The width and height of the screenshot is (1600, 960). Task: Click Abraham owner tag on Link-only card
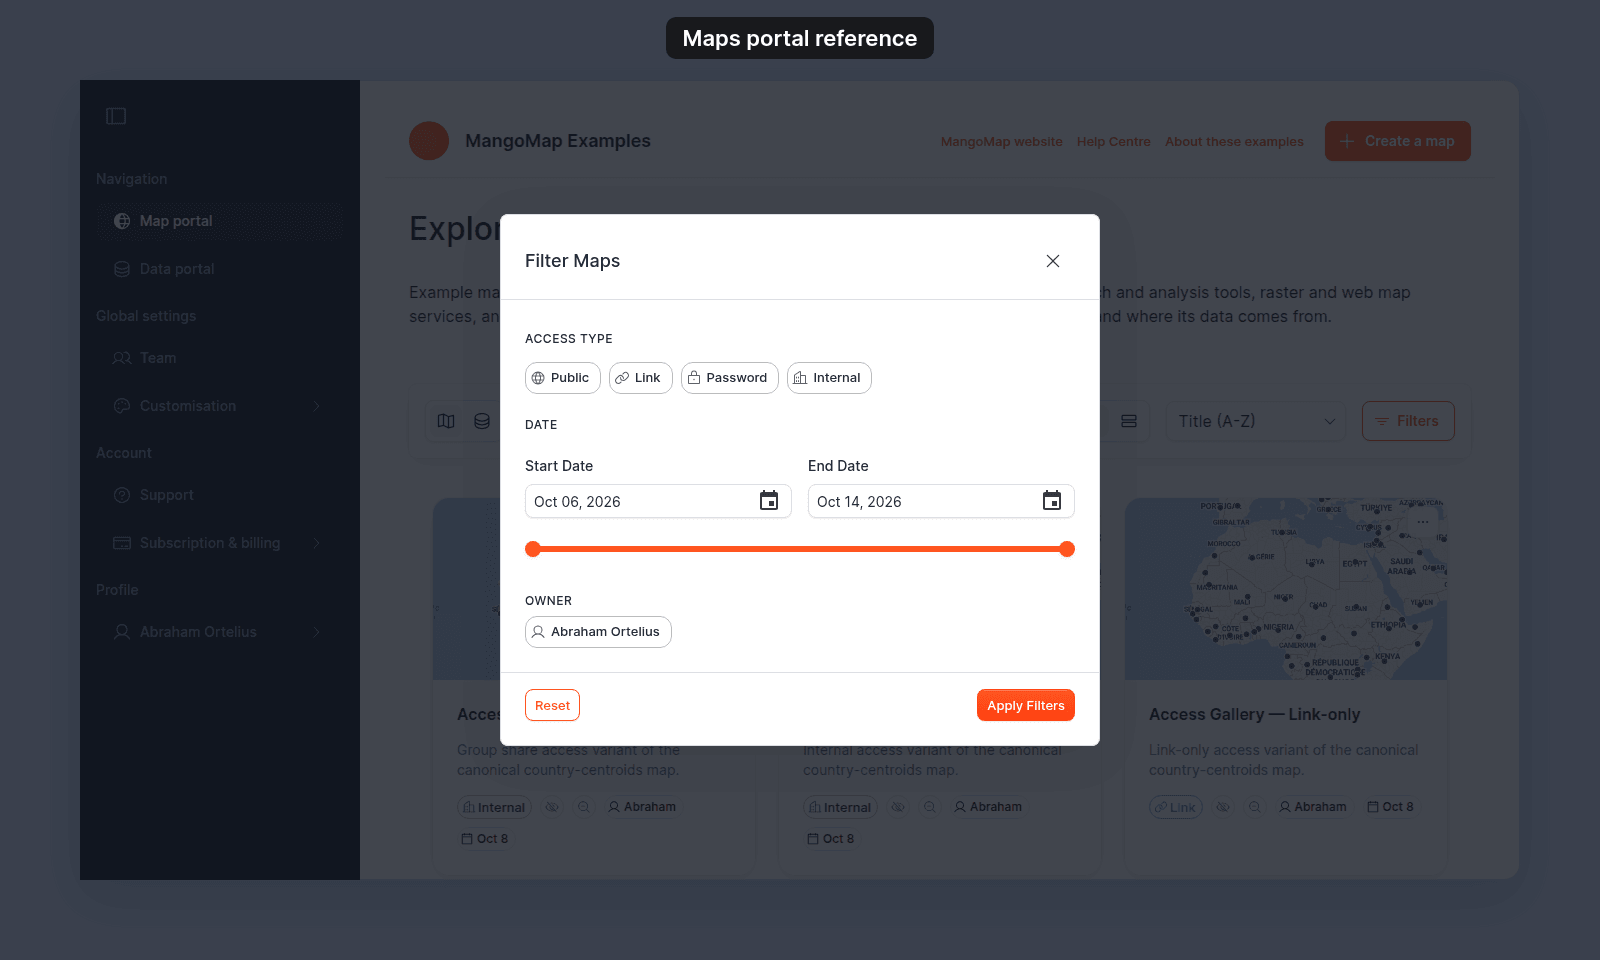[x=1313, y=807]
